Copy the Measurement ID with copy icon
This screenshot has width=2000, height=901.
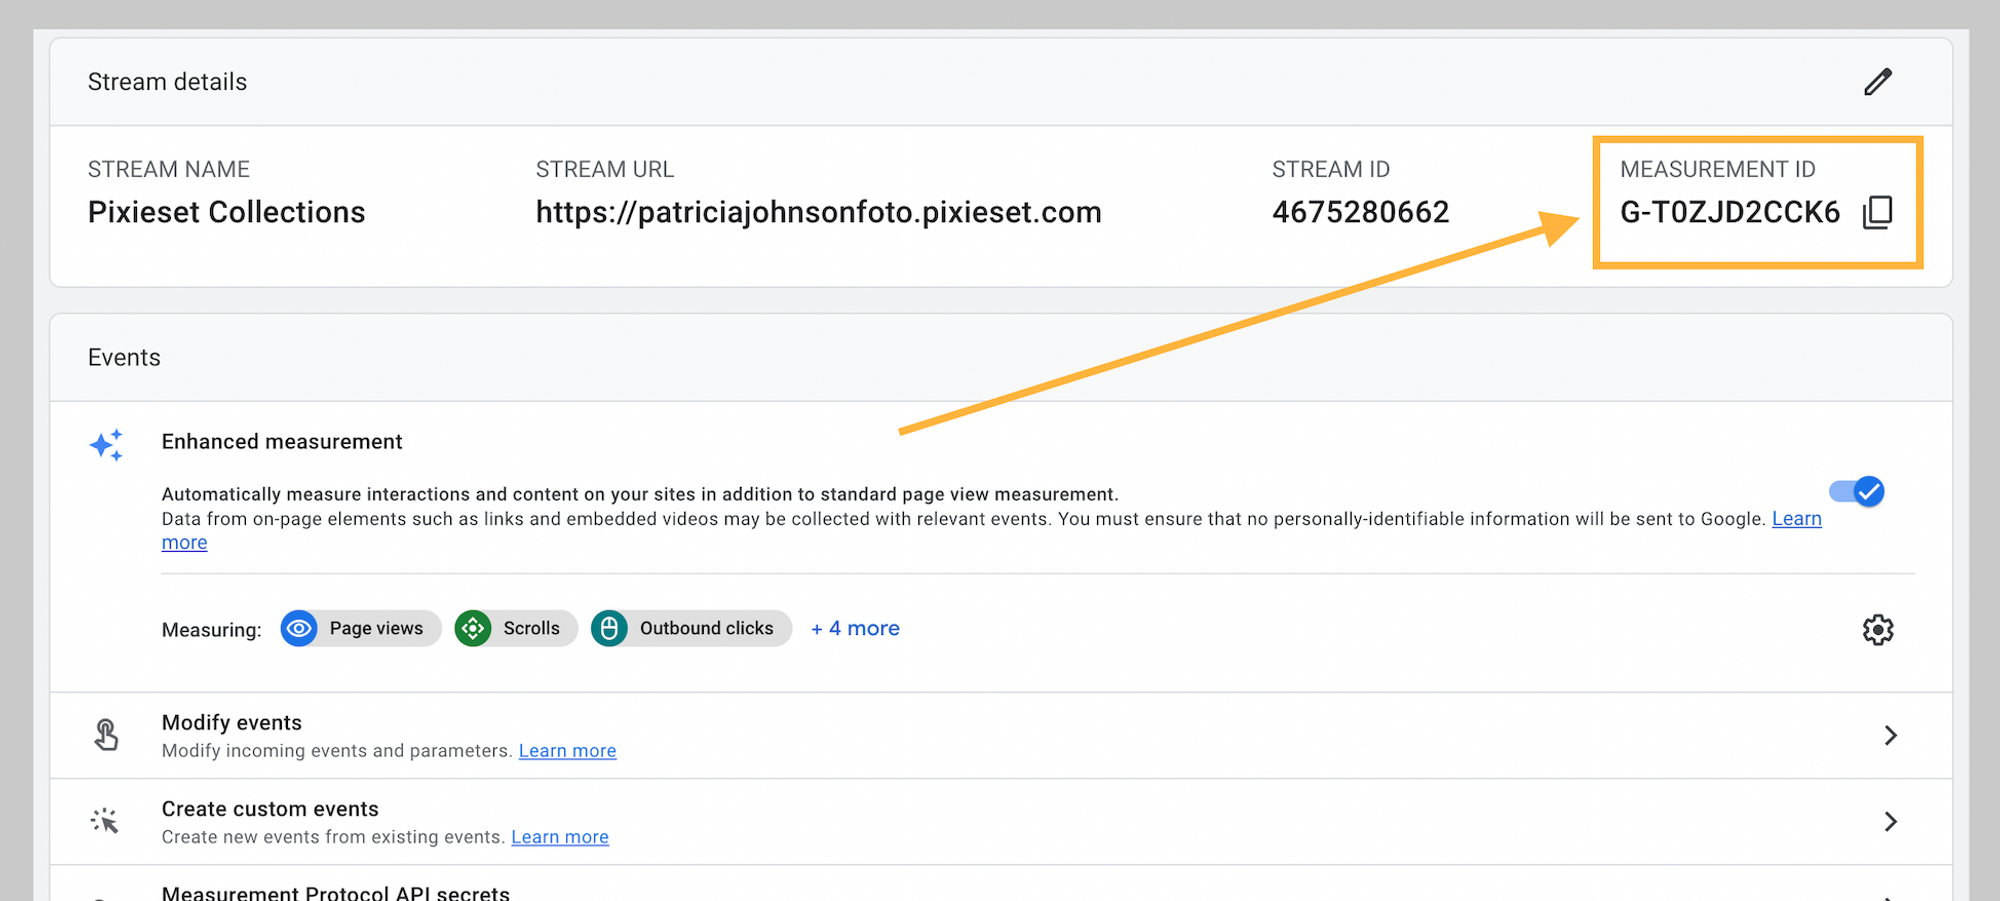(x=1877, y=212)
